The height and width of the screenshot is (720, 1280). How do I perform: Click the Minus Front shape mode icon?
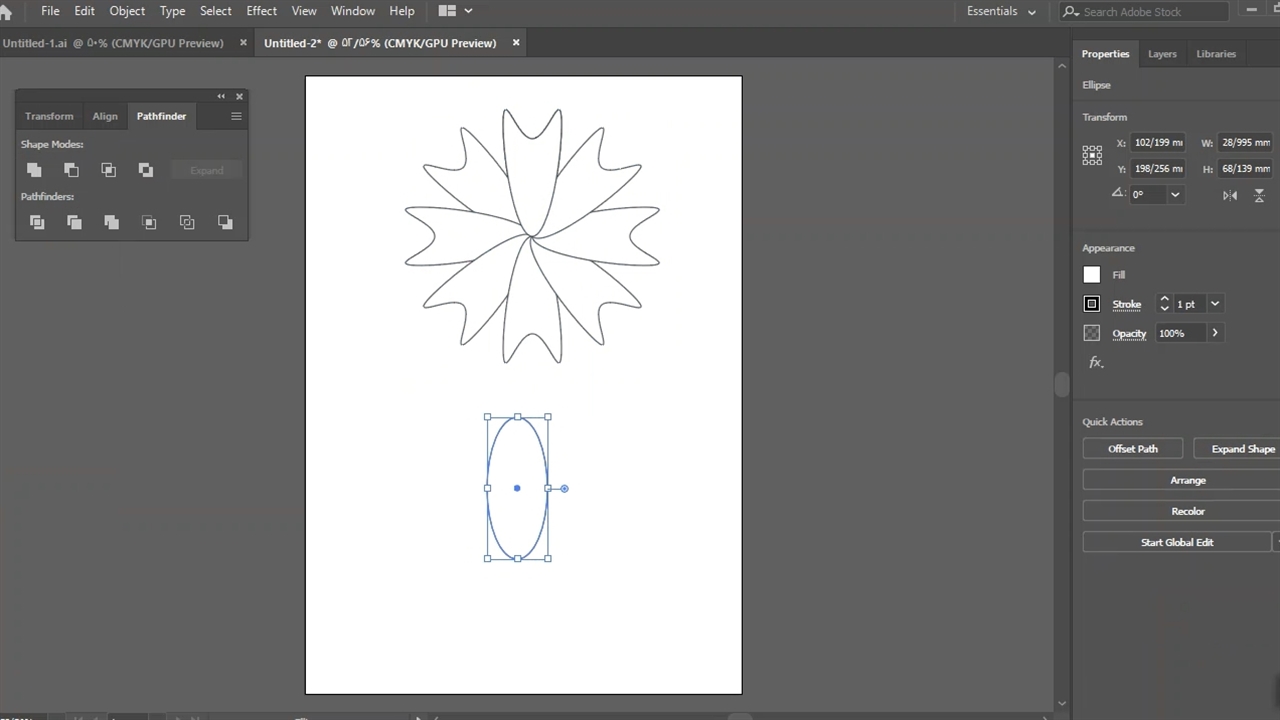coord(71,170)
